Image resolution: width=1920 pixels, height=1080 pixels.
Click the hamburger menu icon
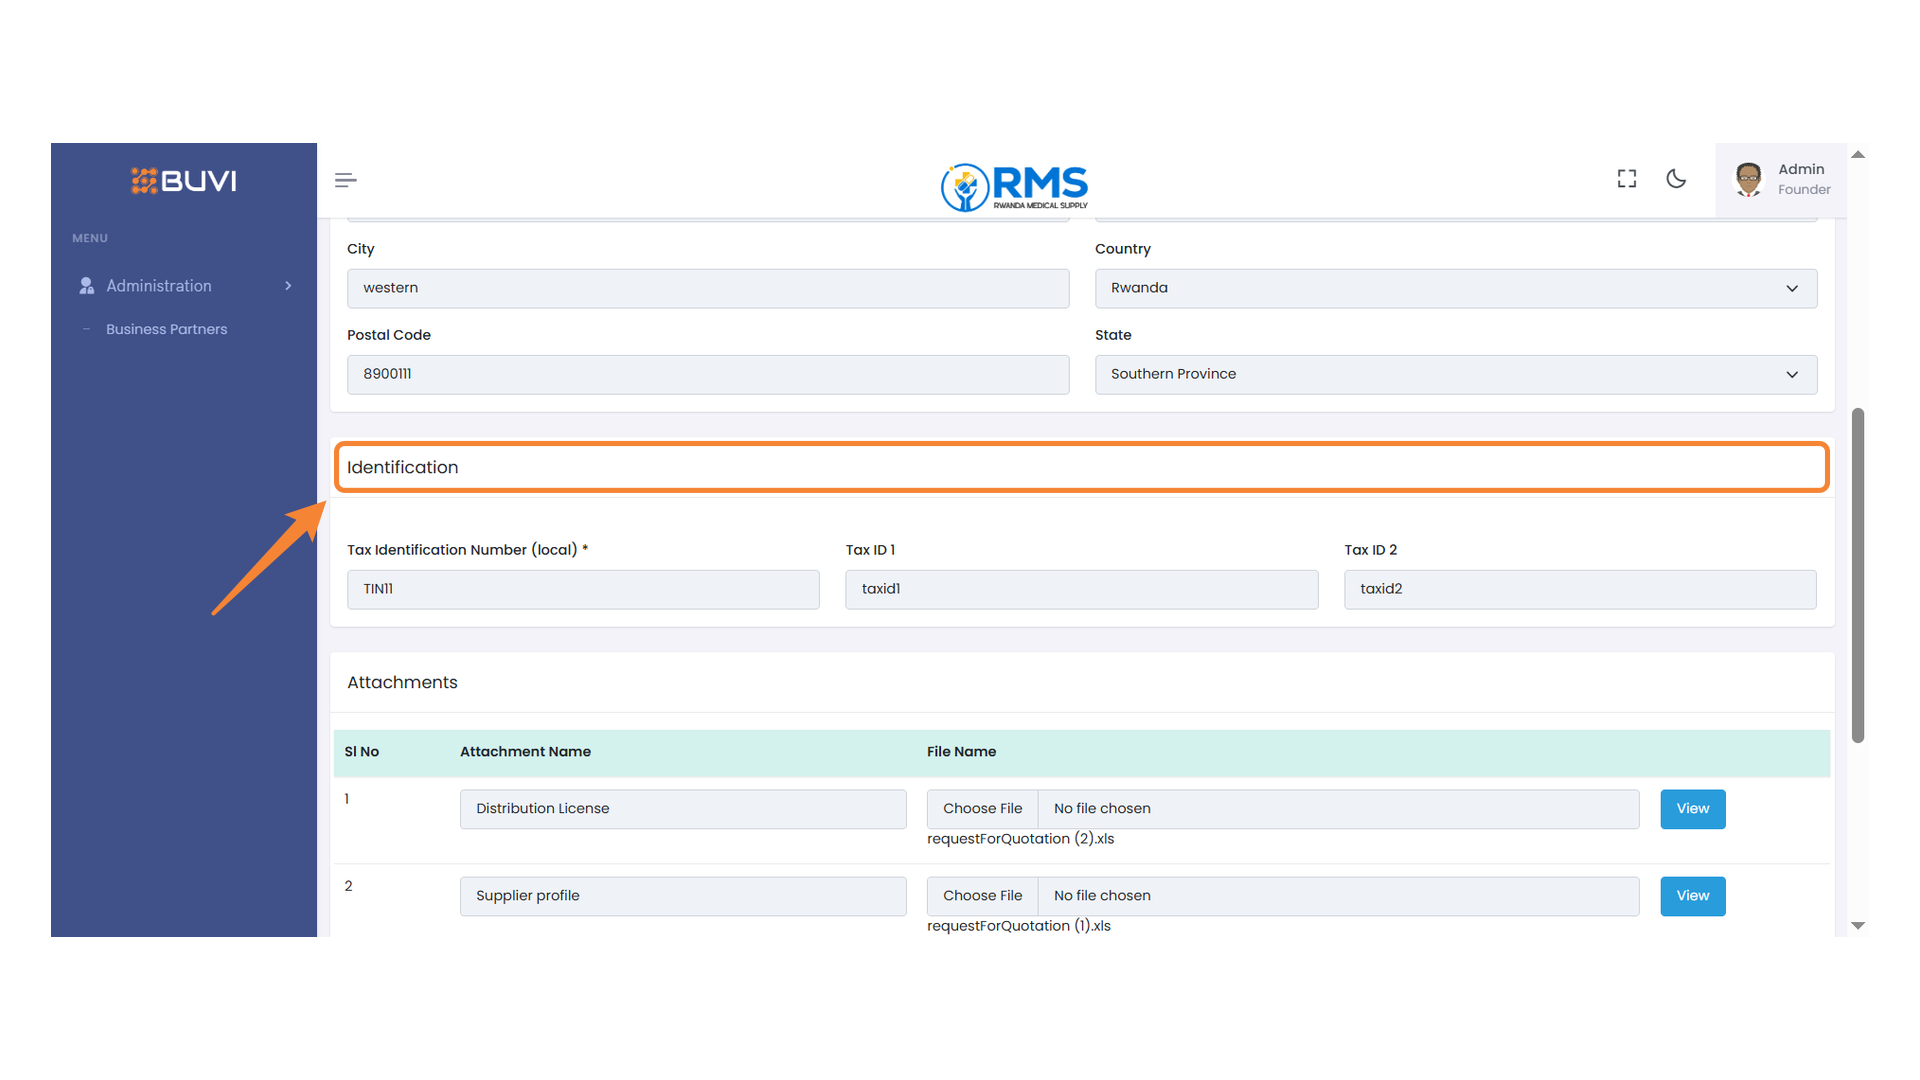(345, 180)
